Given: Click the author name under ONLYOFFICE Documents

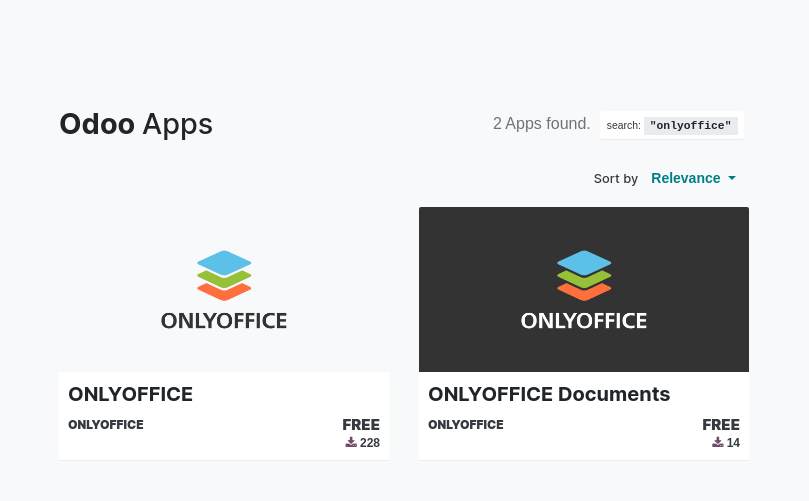Looking at the screenshot, I should click(465, 425).
